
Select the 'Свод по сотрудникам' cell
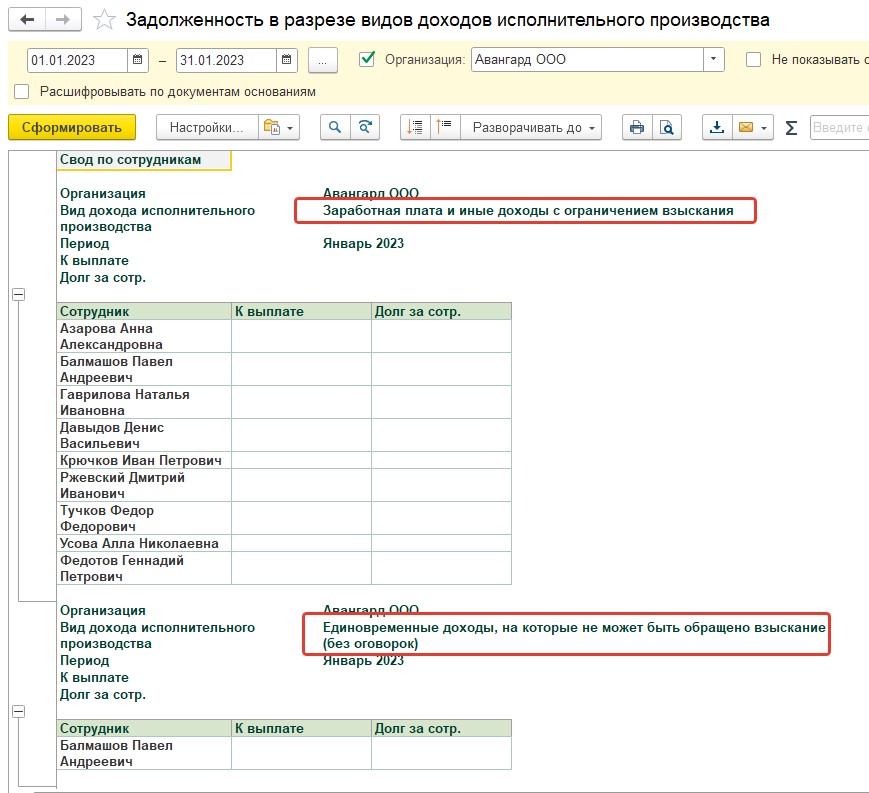click(x=144, y=160)
